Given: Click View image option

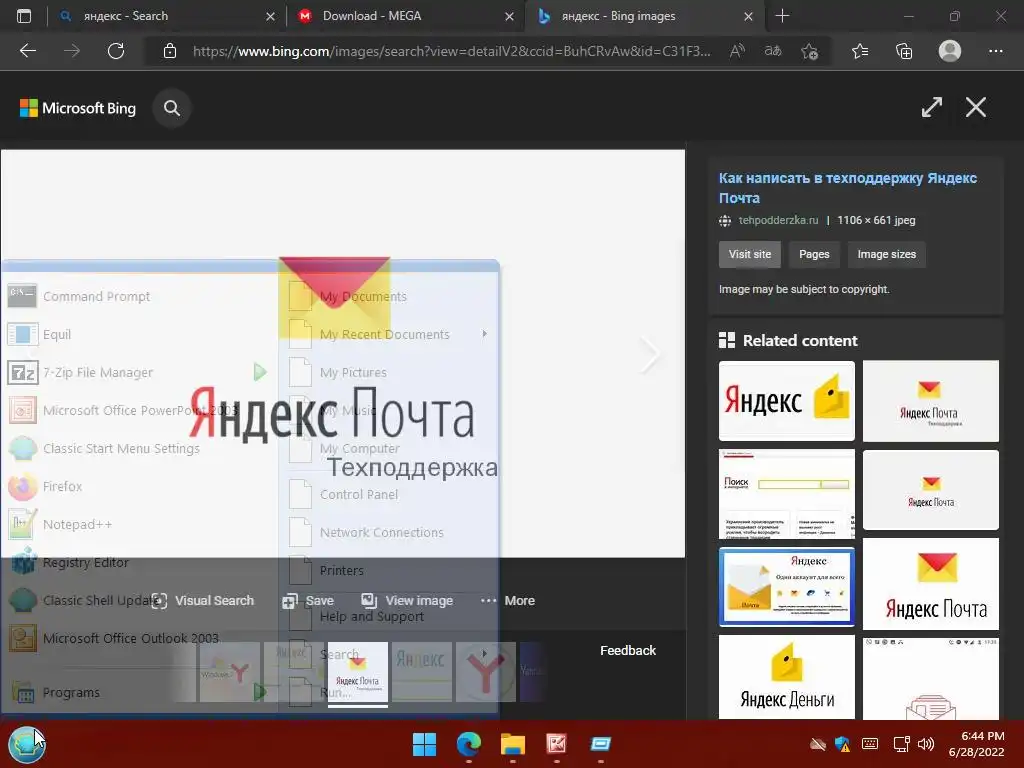Looking at the screenshot, I should [407, 601].
